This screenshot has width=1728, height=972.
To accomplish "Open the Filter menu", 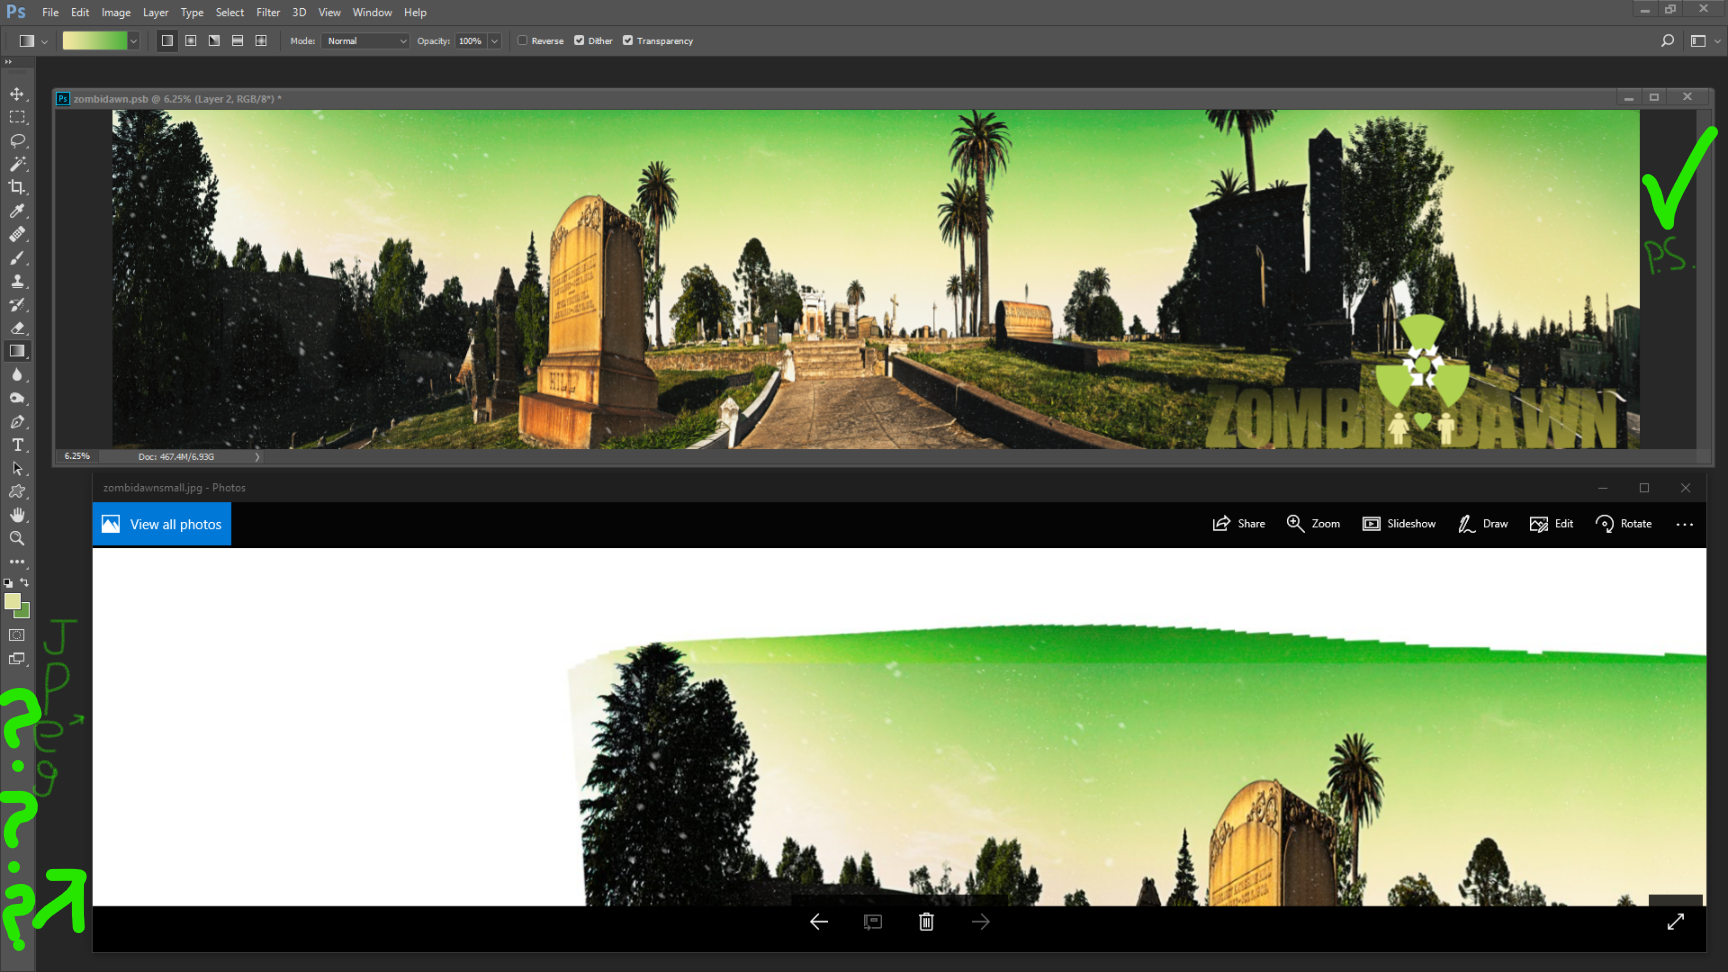I will click(x=268, y=12).
